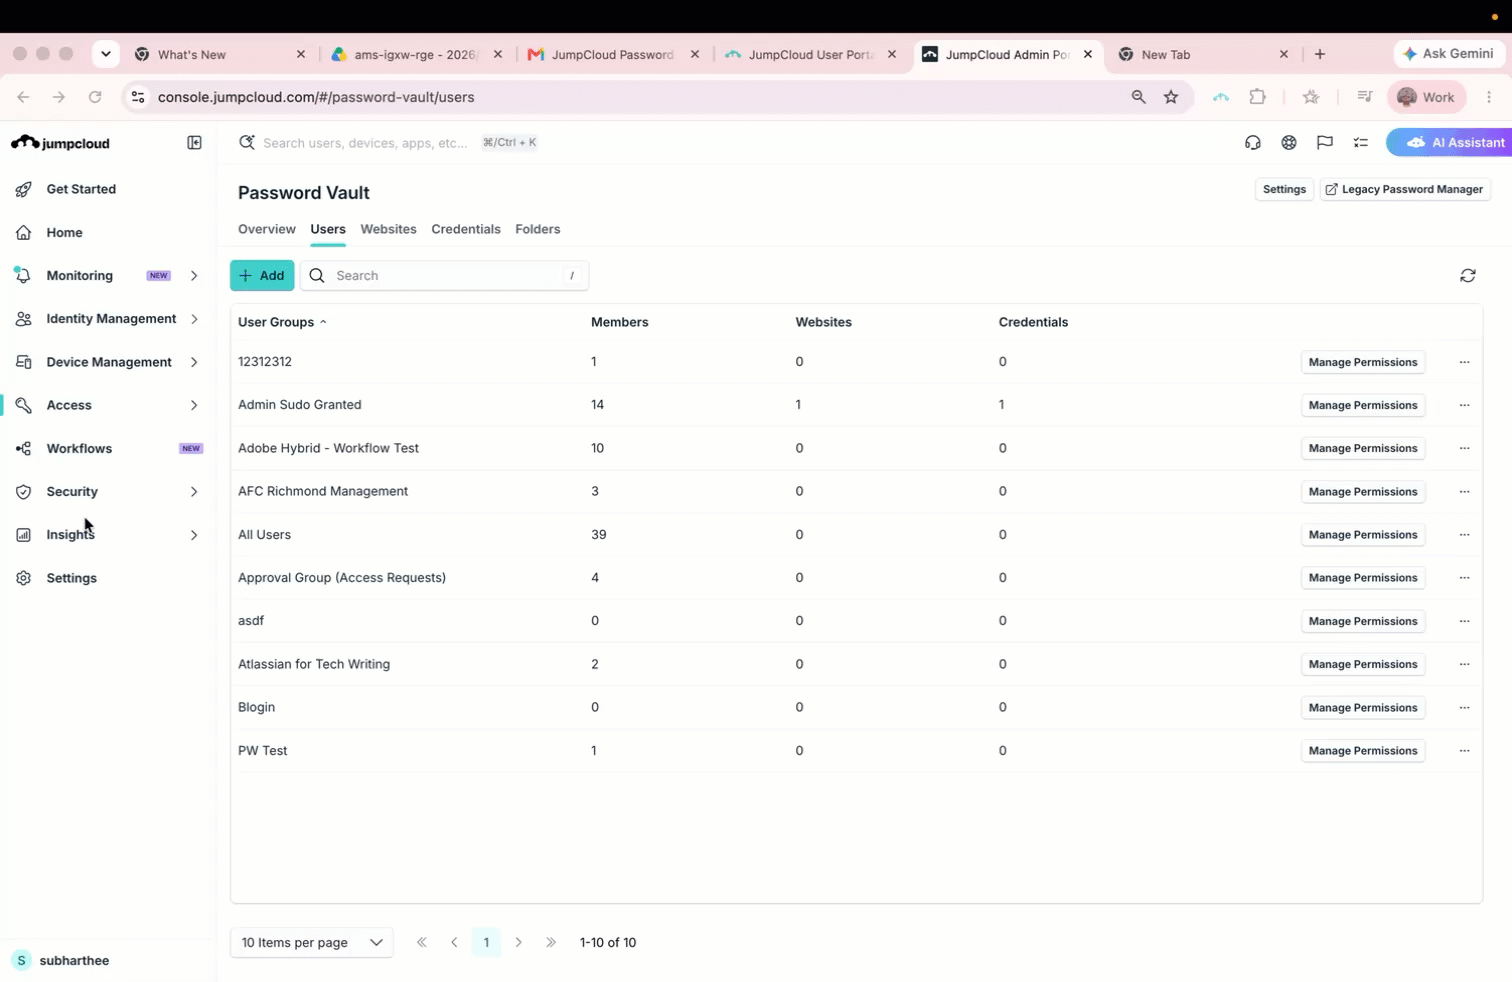The height and width of the screenshot is (982, 1512).
Task: Open more options for All Users row
Action: point(1464,535)
